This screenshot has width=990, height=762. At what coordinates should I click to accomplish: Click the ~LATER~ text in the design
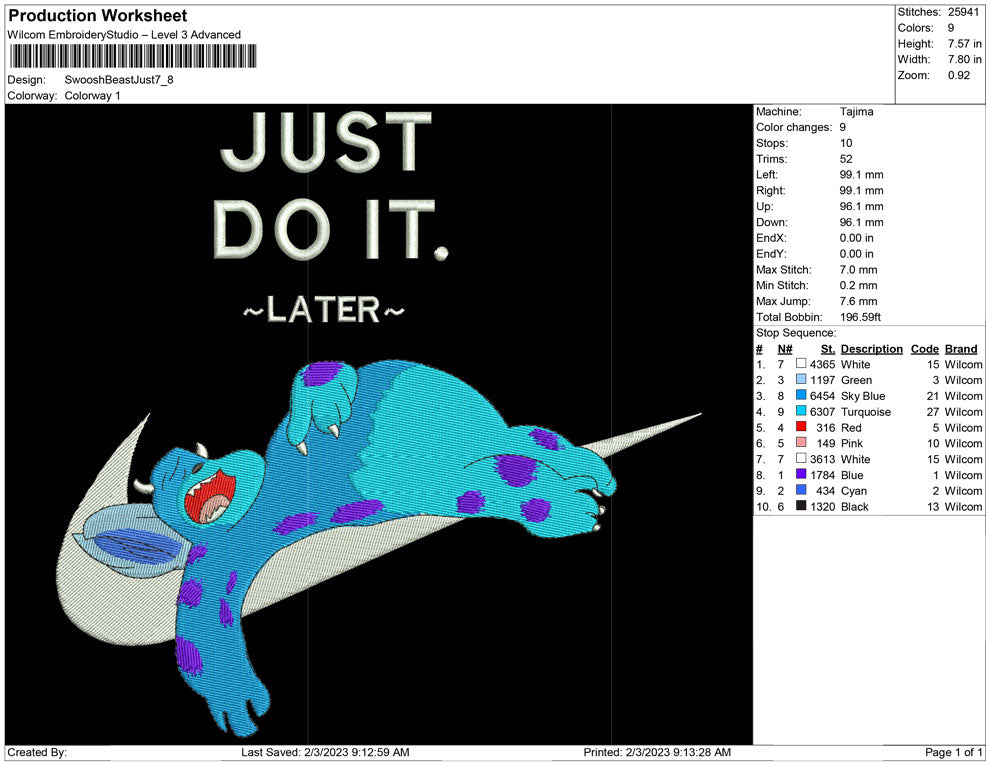pyautogui.click(x=324, y=310)
